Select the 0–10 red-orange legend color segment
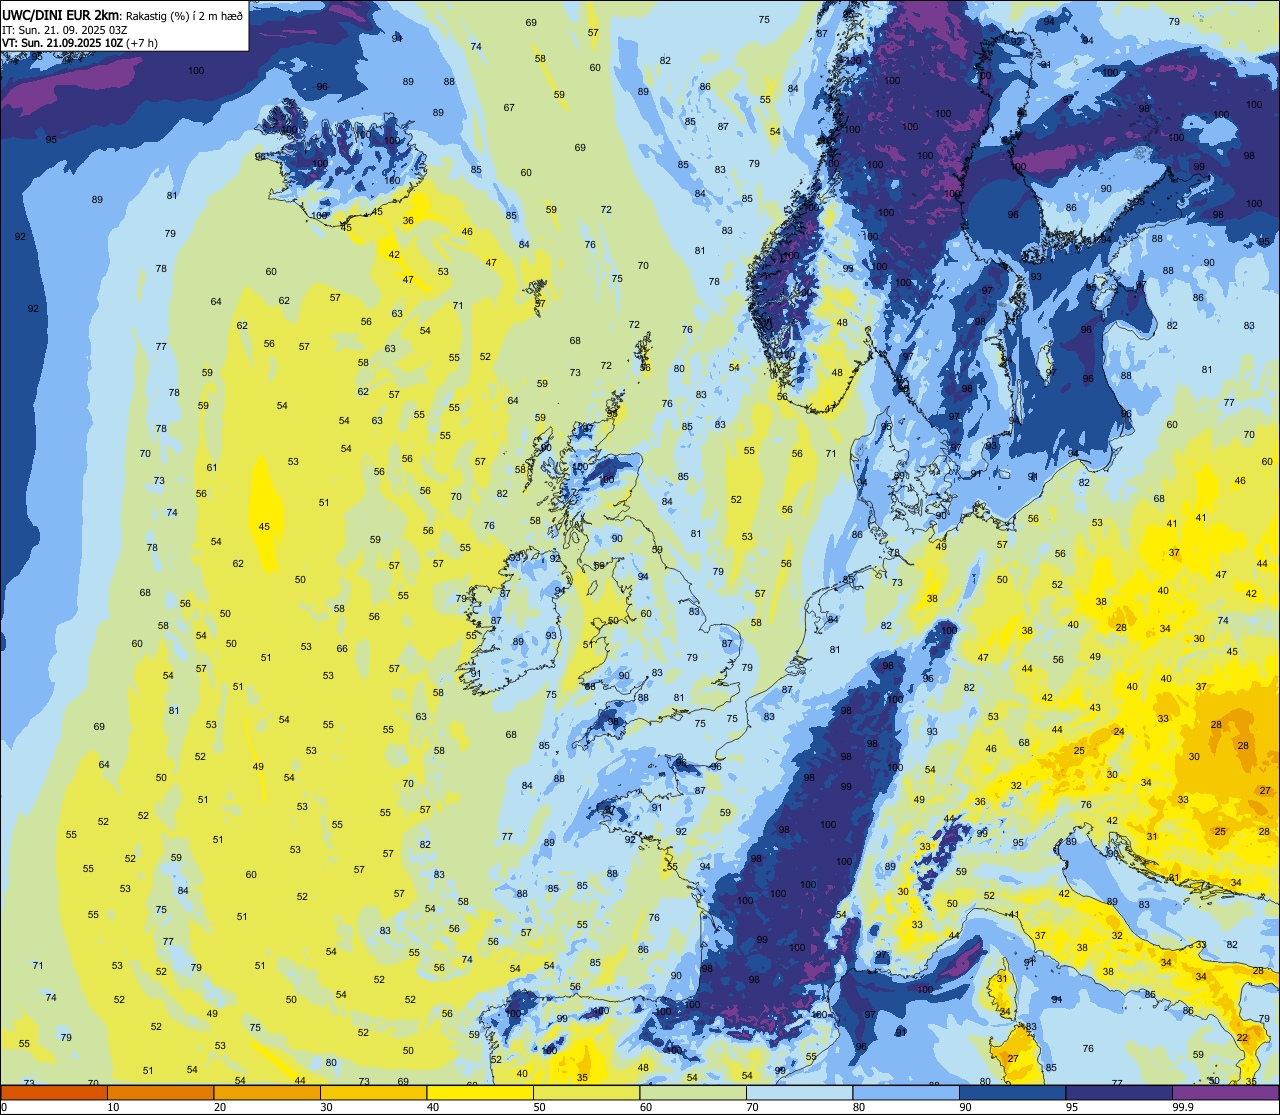 pyautogui.click(x=54, y=1092)
